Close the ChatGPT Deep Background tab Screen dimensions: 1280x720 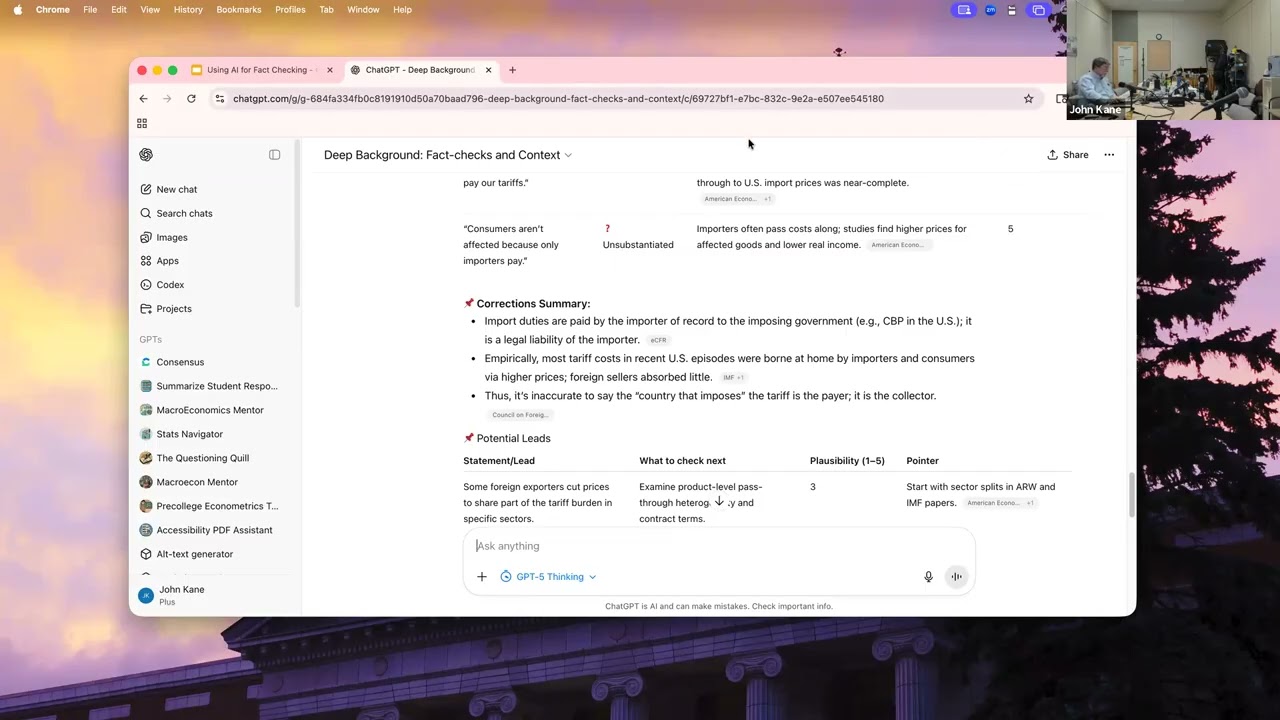pos(489,70)
